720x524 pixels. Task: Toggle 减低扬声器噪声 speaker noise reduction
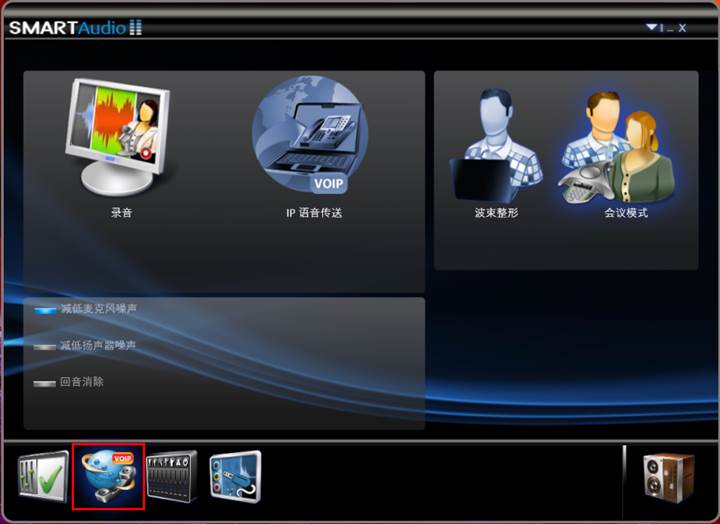[45, 347]
